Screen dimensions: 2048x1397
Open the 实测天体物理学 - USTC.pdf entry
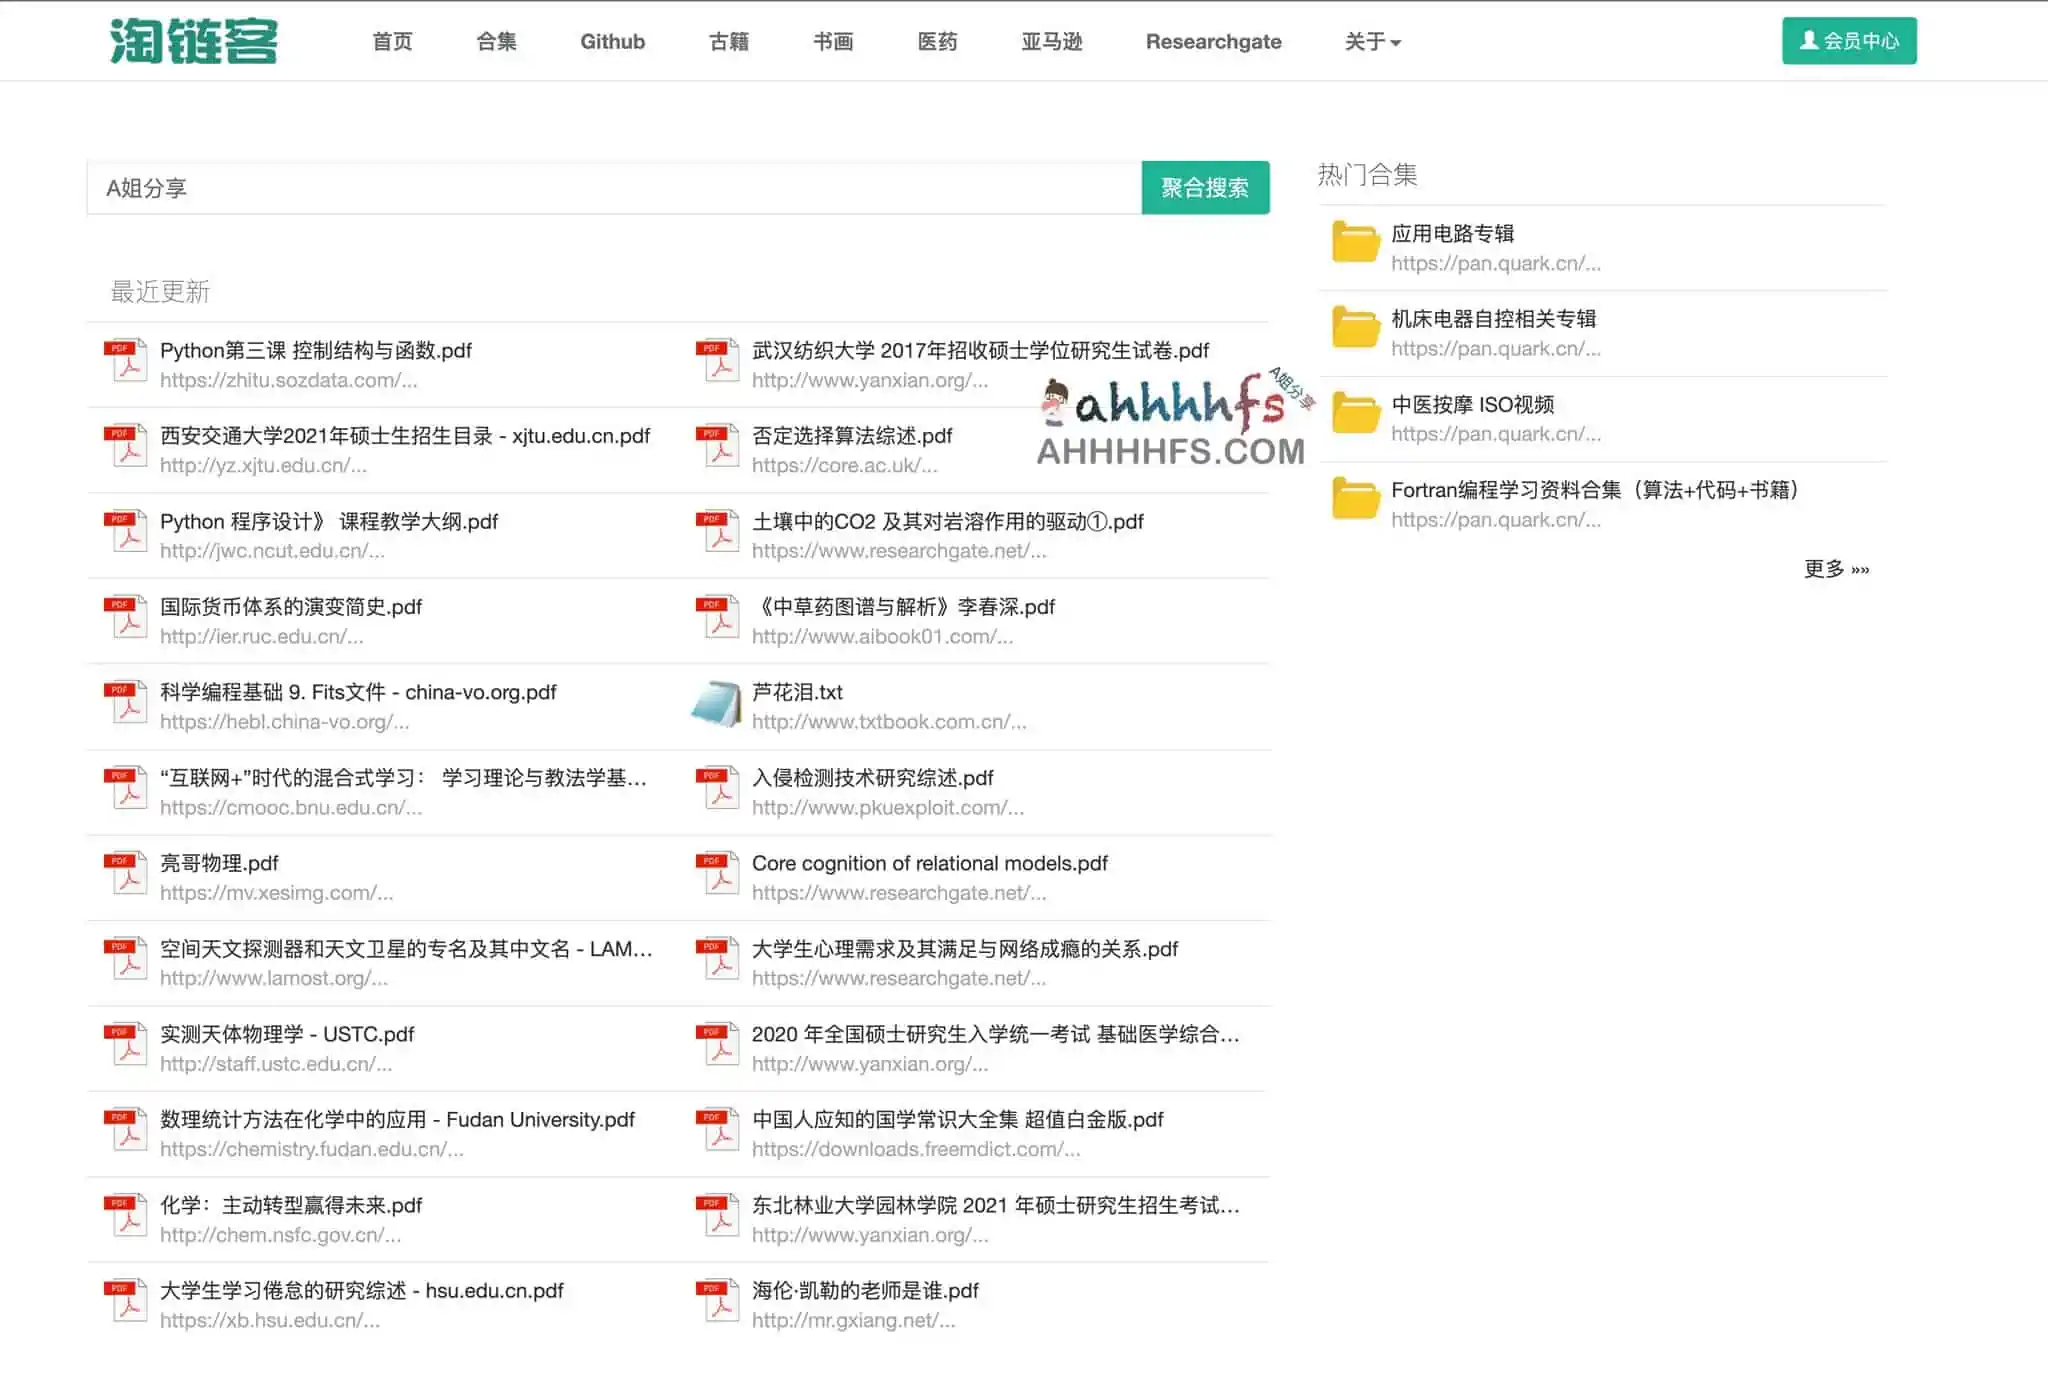pos(287,1034)
